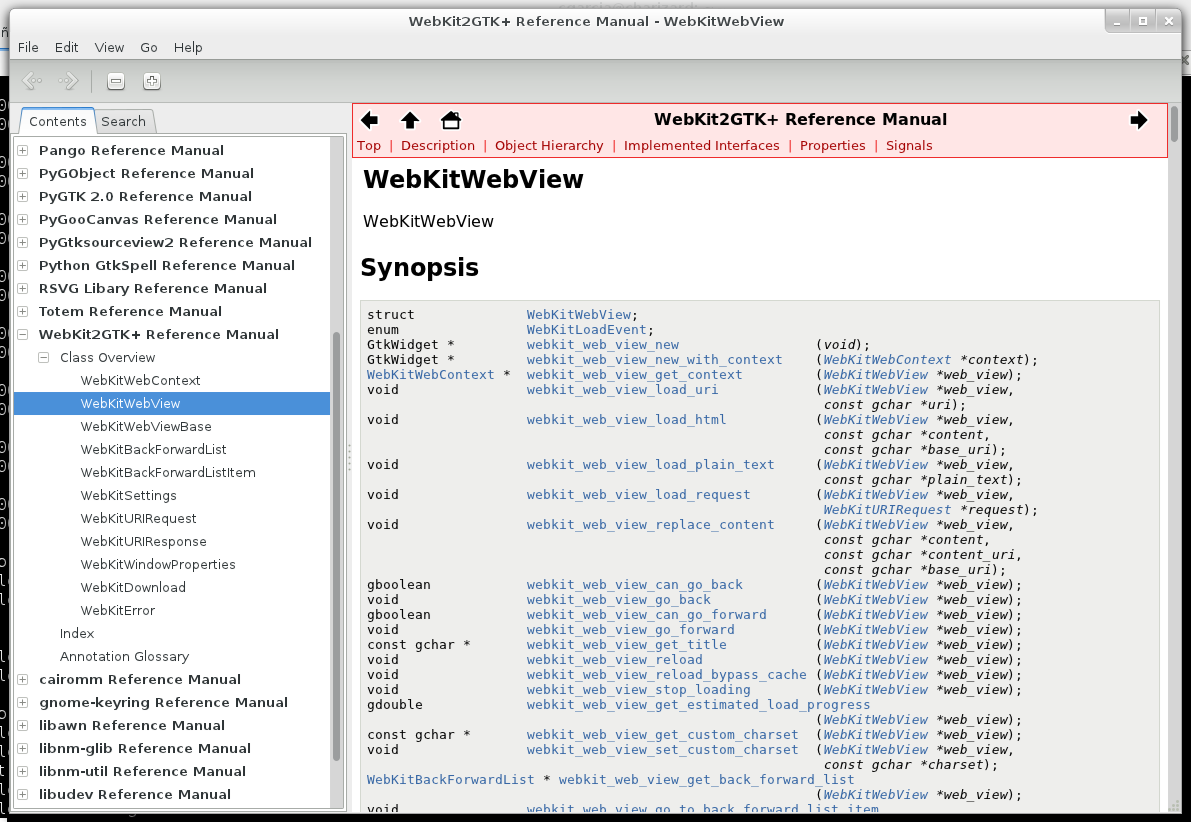Screen dimensions: 1191x822
Task: Go to Implemented Interfaces link
Action: (x=701, y=146)
